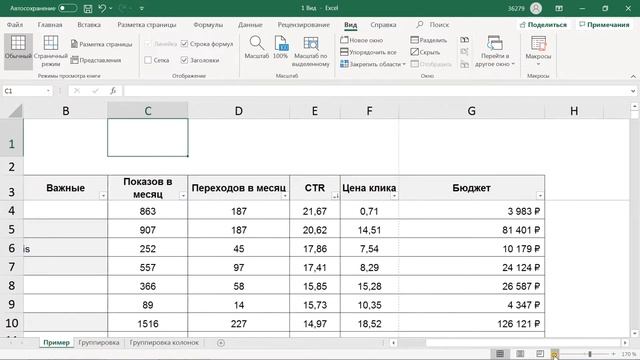
Task: Switch to the Вставка ribbon tab
Action: tap(89, 24)
